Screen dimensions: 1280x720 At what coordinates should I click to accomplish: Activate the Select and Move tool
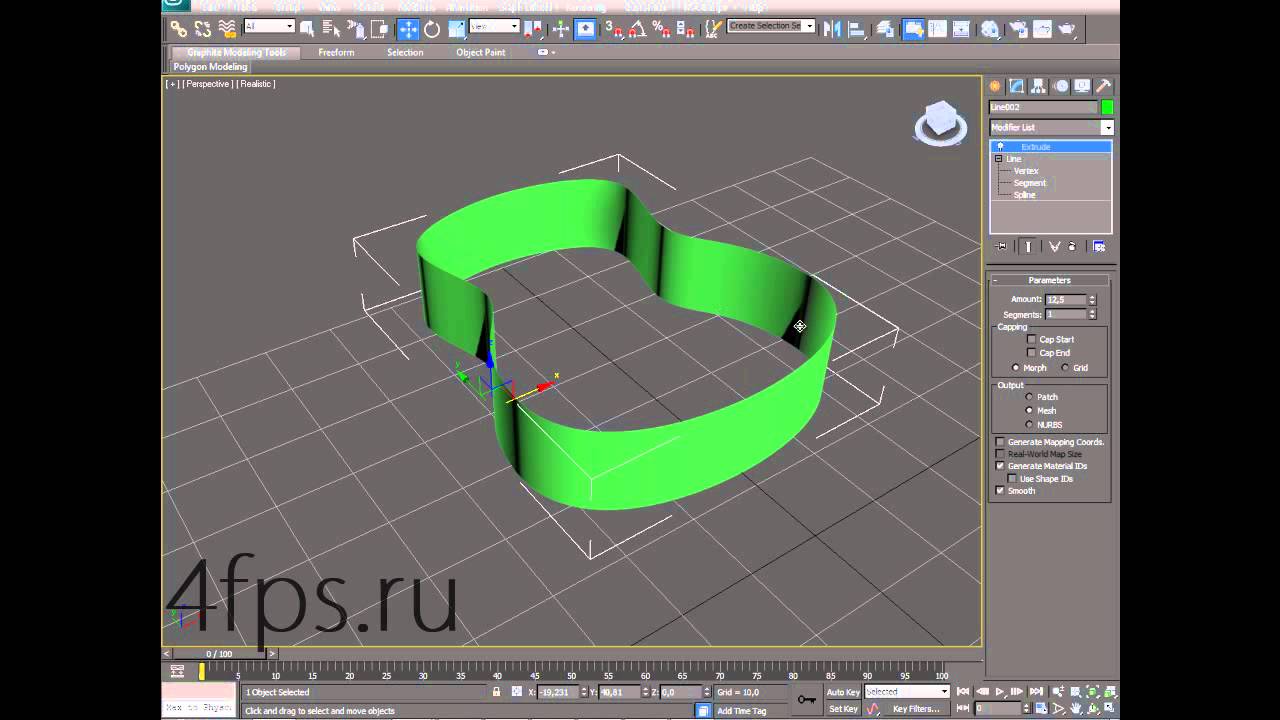(x=408, y=29)
